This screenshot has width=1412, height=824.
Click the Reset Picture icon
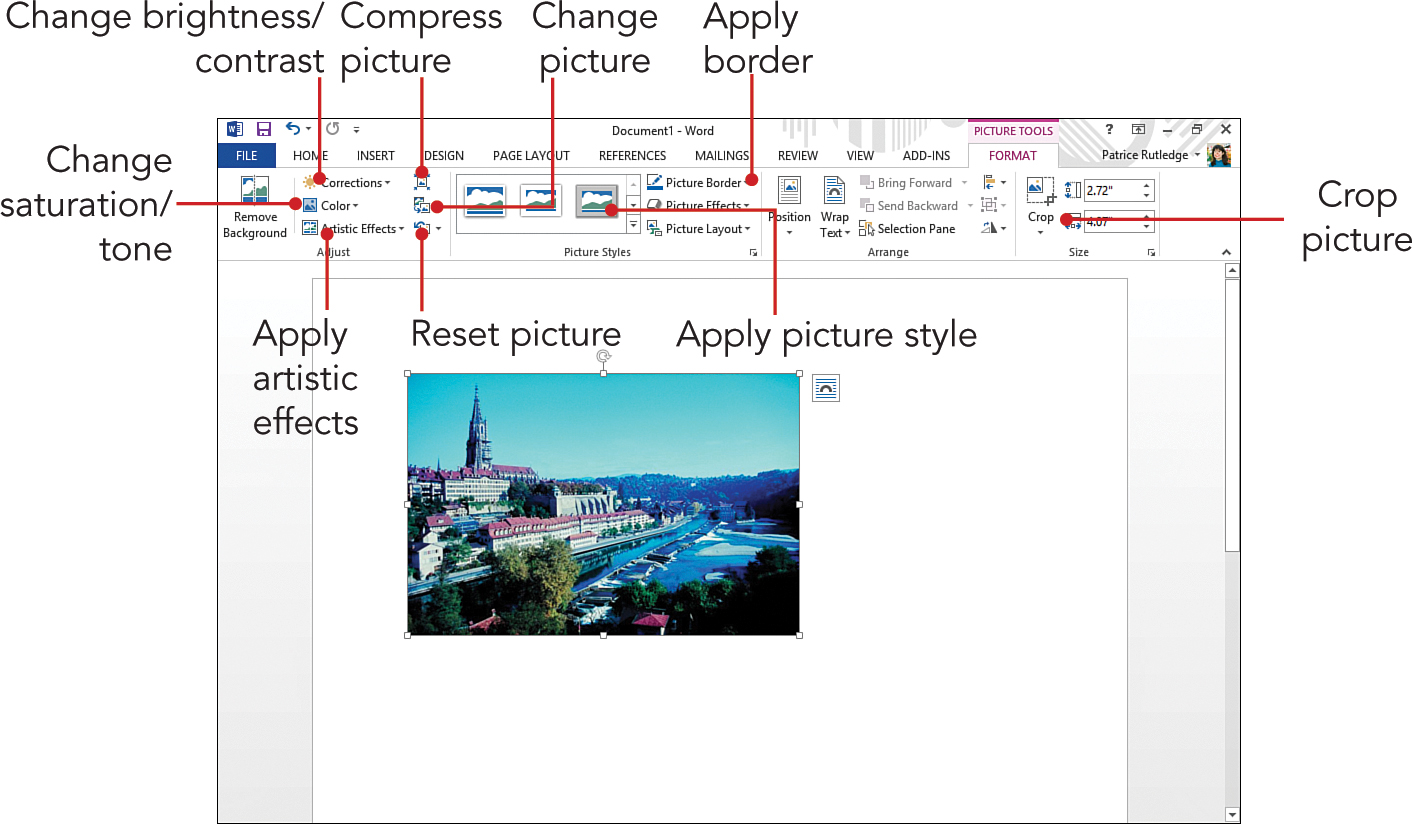tap(421, 230)
